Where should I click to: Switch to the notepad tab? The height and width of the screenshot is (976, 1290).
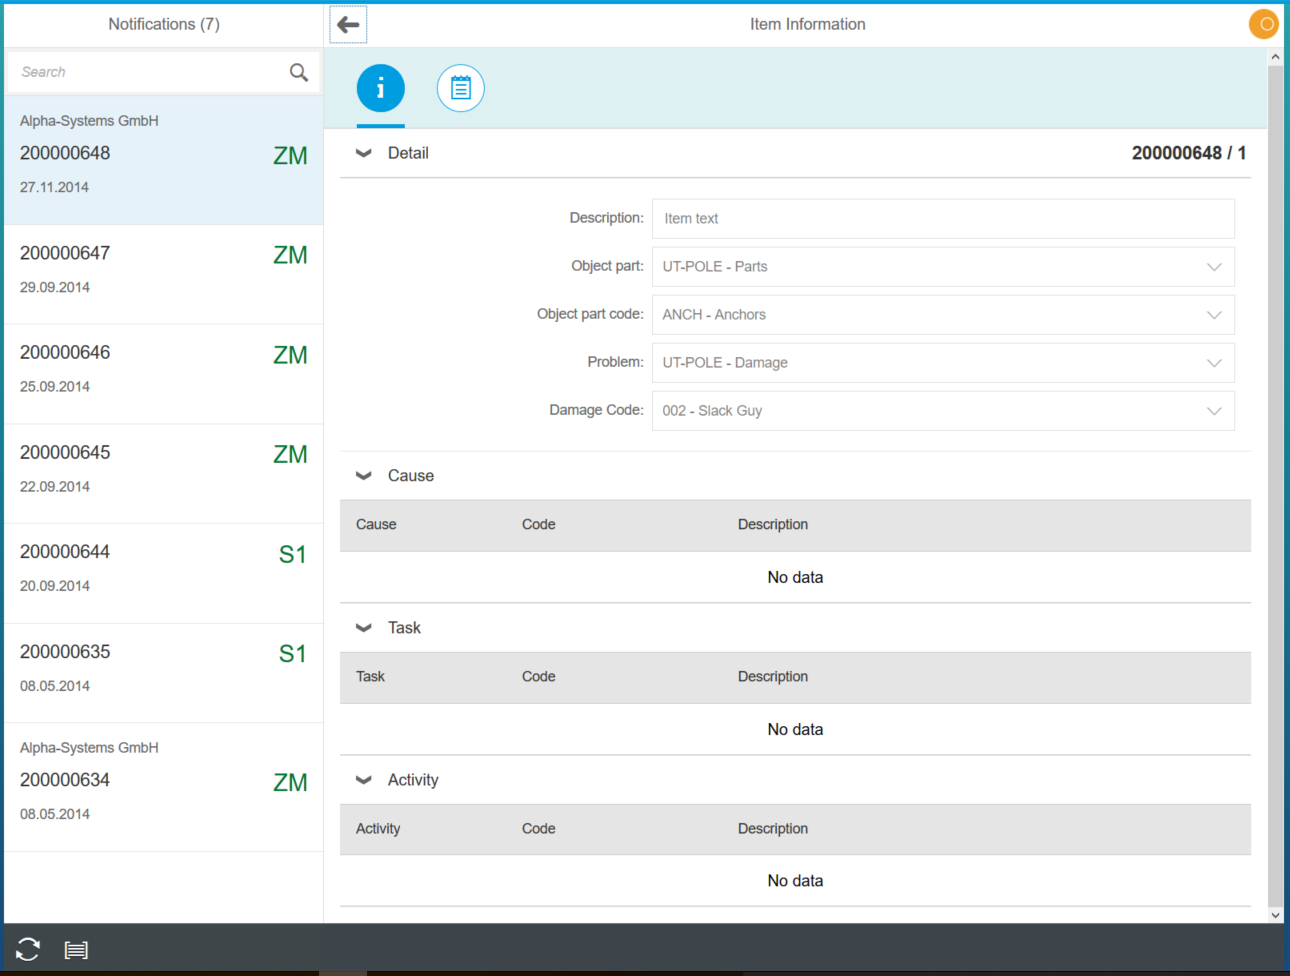pos(460,88)
